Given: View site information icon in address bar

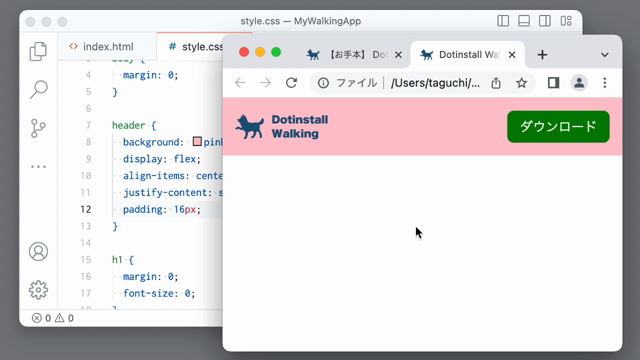Looking at the screenshot, I should coord(323,83).
